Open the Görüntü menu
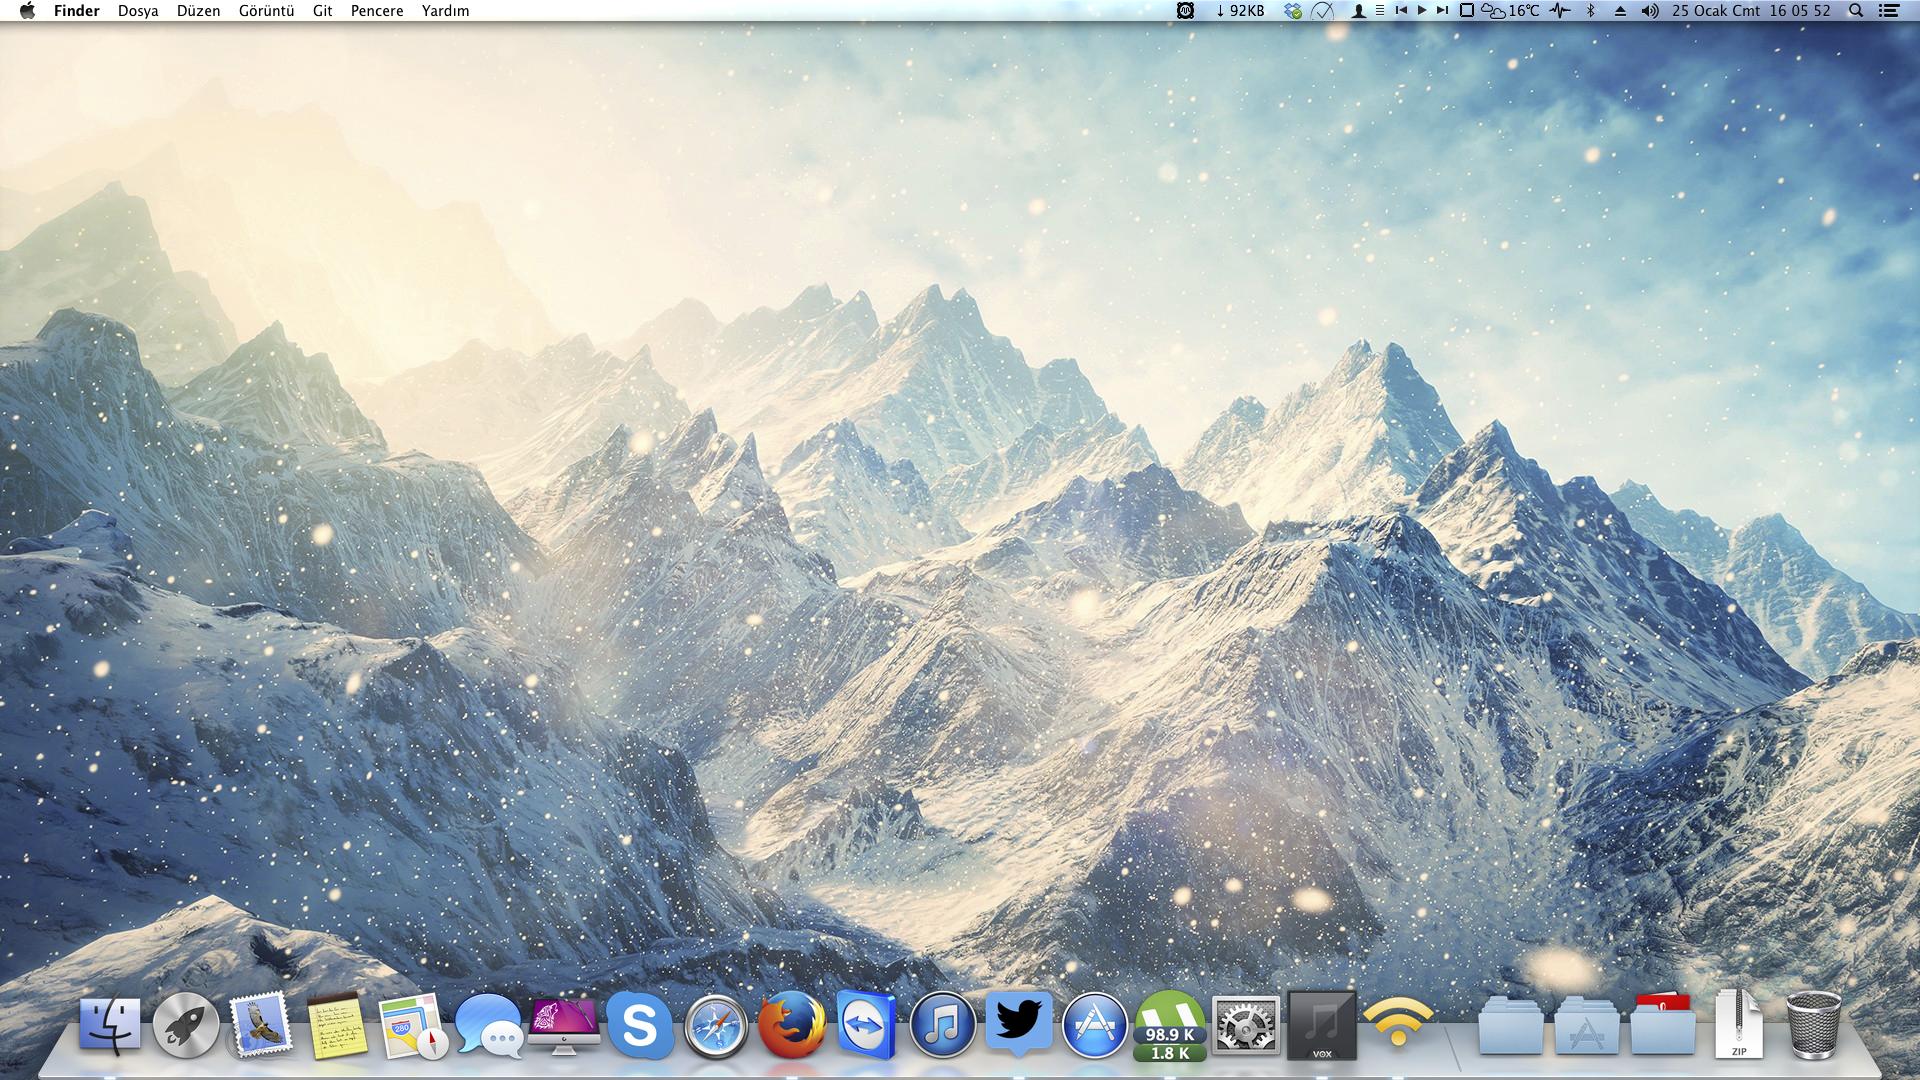This screenshot has width=1920, height=1080. (x=266, y=11)
